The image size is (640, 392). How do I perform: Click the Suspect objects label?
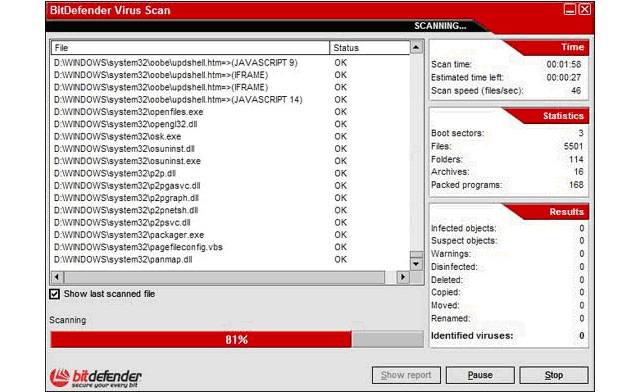click(464, 241)
